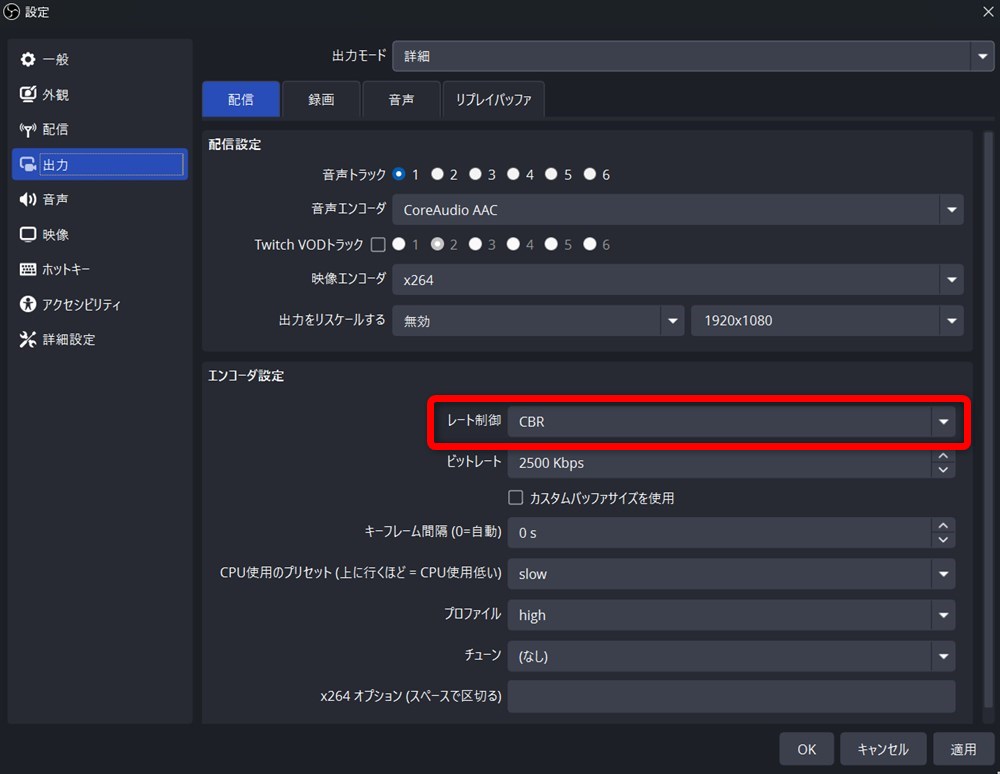Open Stream (配信) antenna icon in sidebar
Image resolution: width=1000 pixels, height=774 pixels.
pos(28,129)
